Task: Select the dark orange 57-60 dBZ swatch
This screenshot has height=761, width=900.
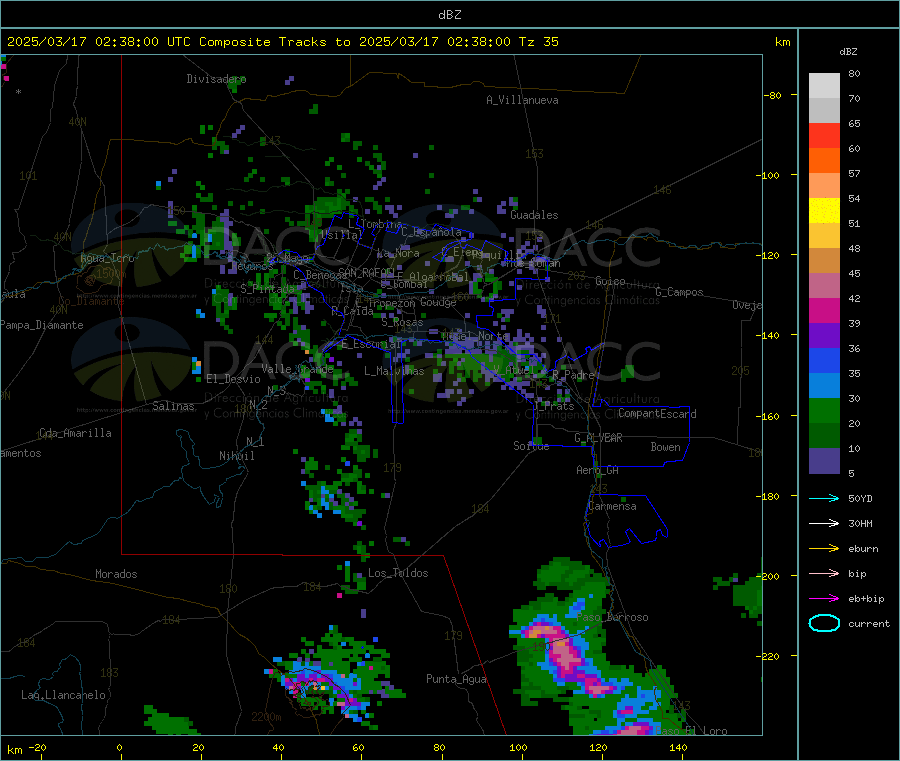Action: [x=824, y=161]
